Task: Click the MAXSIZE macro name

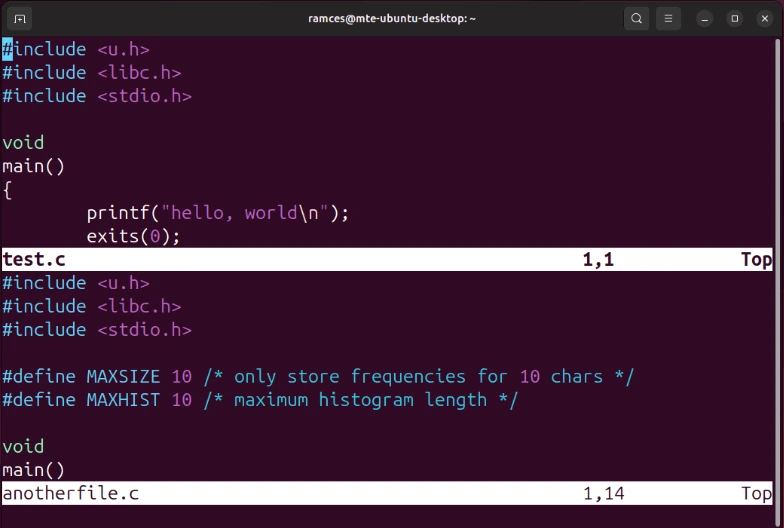Action: pos(124,376)
